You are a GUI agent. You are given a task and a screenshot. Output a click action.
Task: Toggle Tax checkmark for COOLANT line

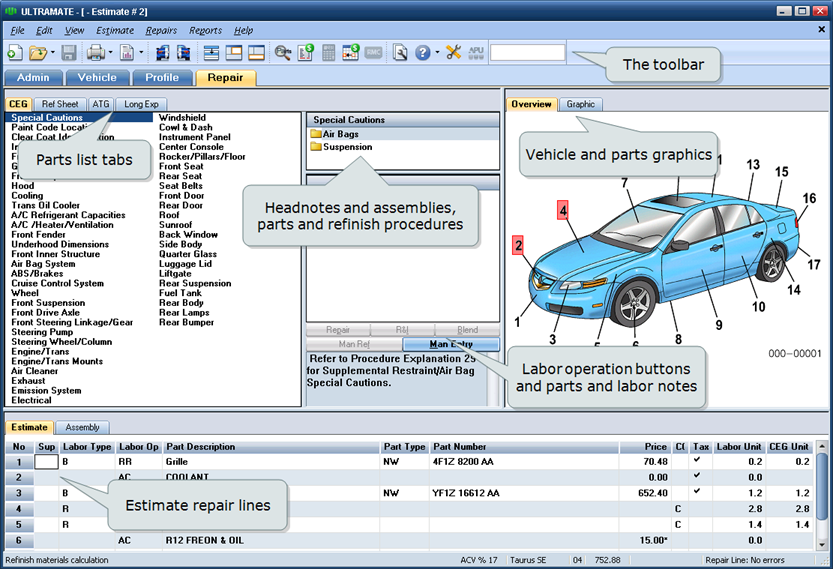pos(695,477)
